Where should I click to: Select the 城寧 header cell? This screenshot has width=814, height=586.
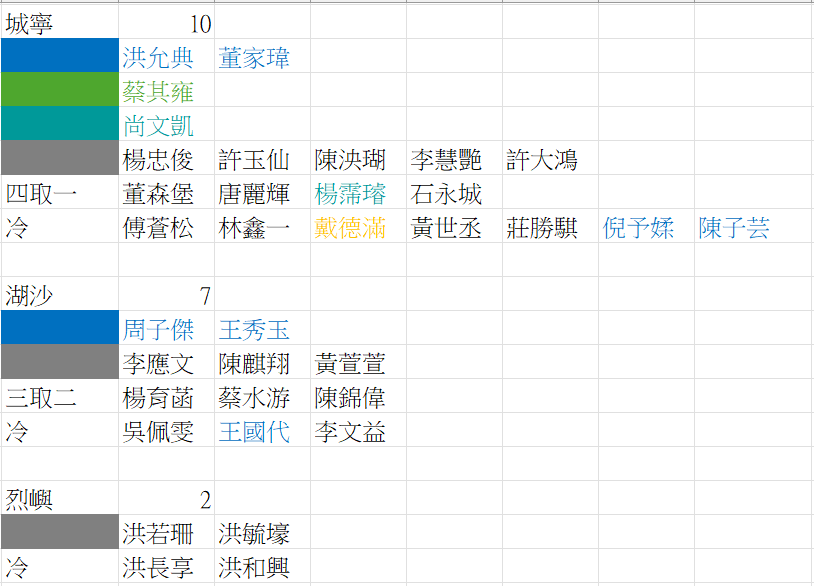click(60, 24)
